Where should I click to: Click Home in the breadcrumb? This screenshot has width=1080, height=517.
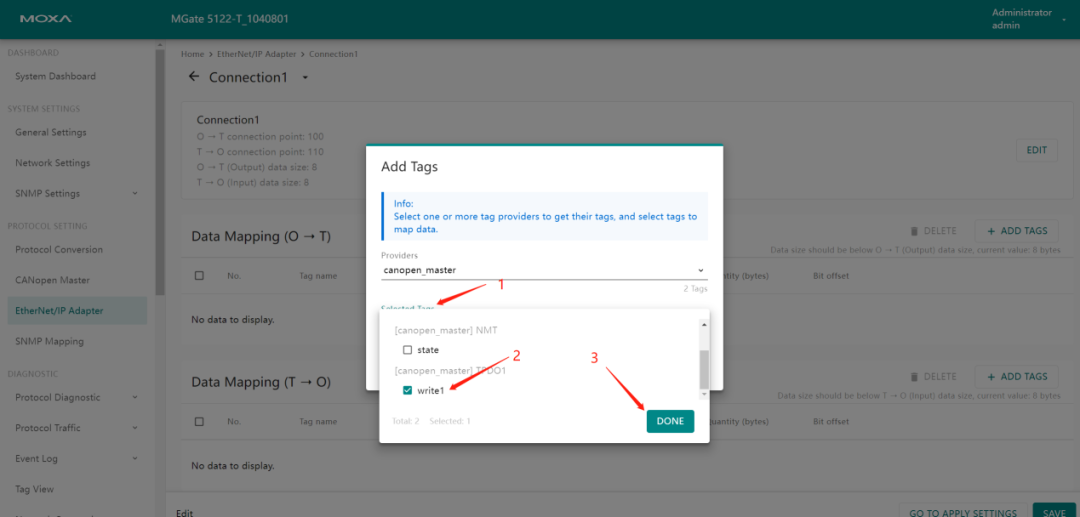[192, 54]
